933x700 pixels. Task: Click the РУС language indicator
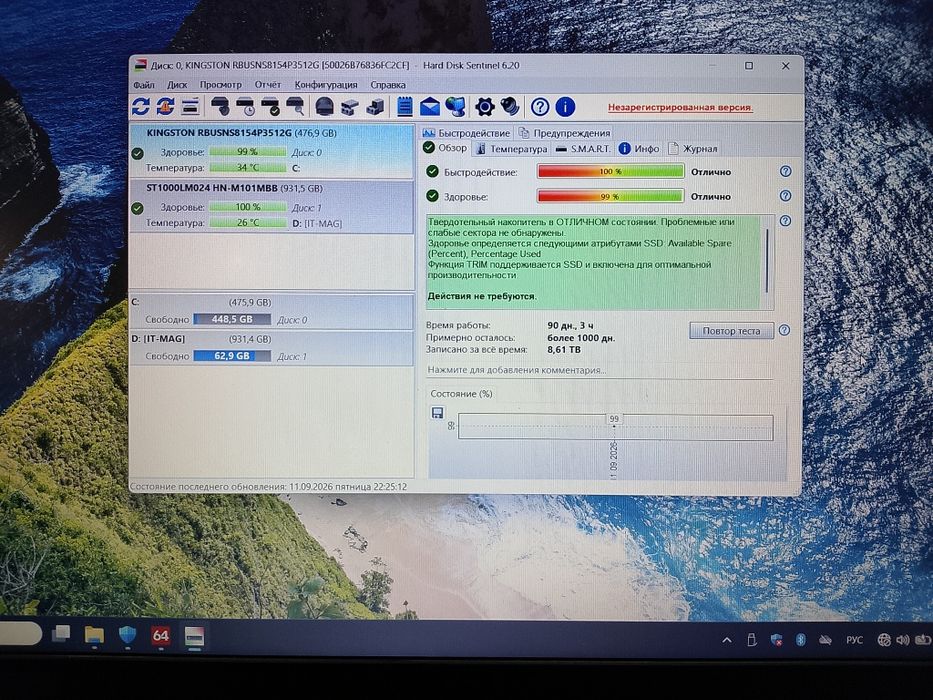pyautogui.click(x=854, y=640)
